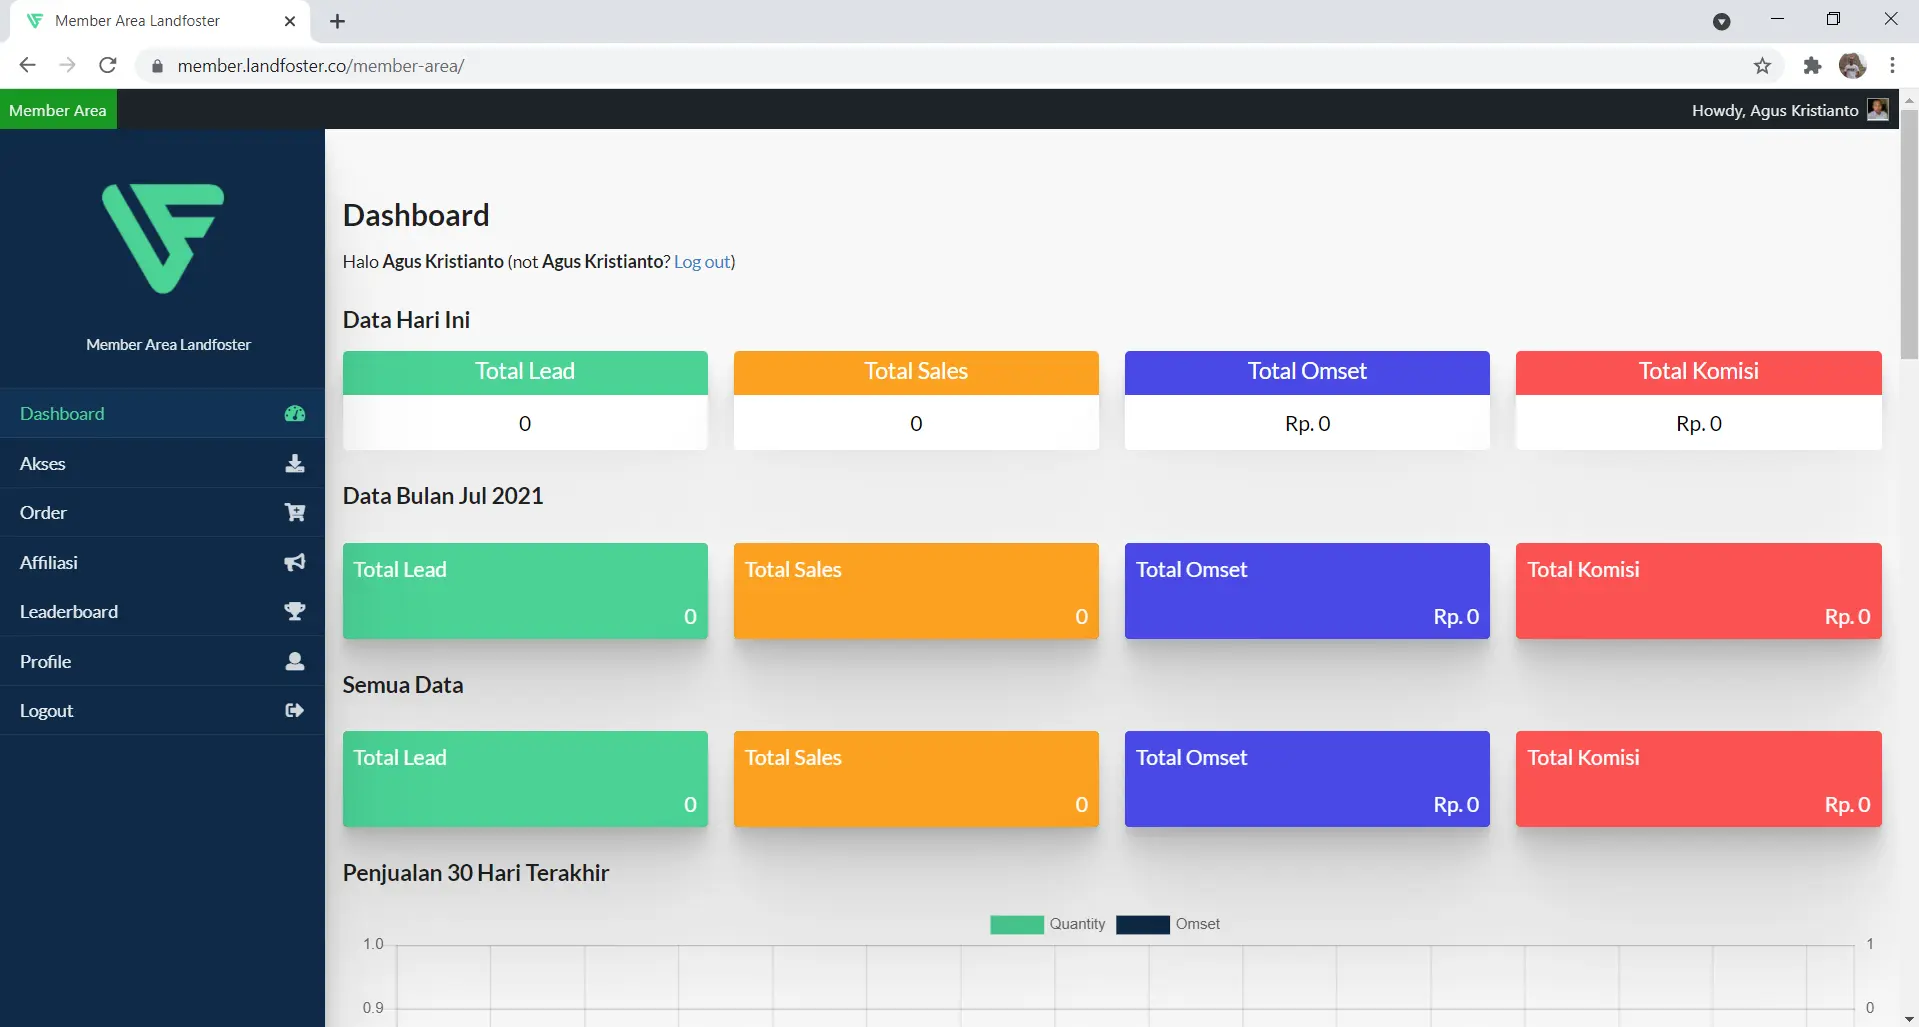Image resolution: width=1919 pixels, height=1027 pixels.
Task: Reload the page with refresh button
Action: tap(108, 66)
